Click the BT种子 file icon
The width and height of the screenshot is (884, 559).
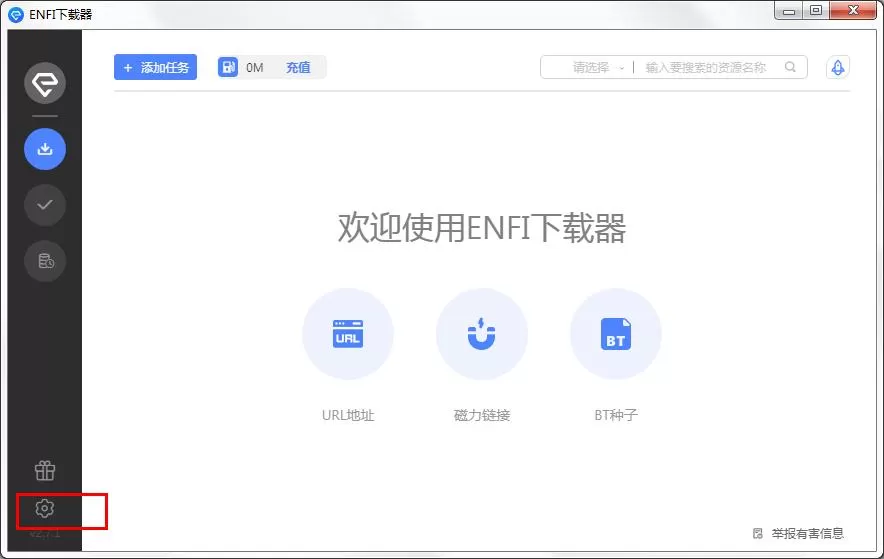click(x=616, y=334)
